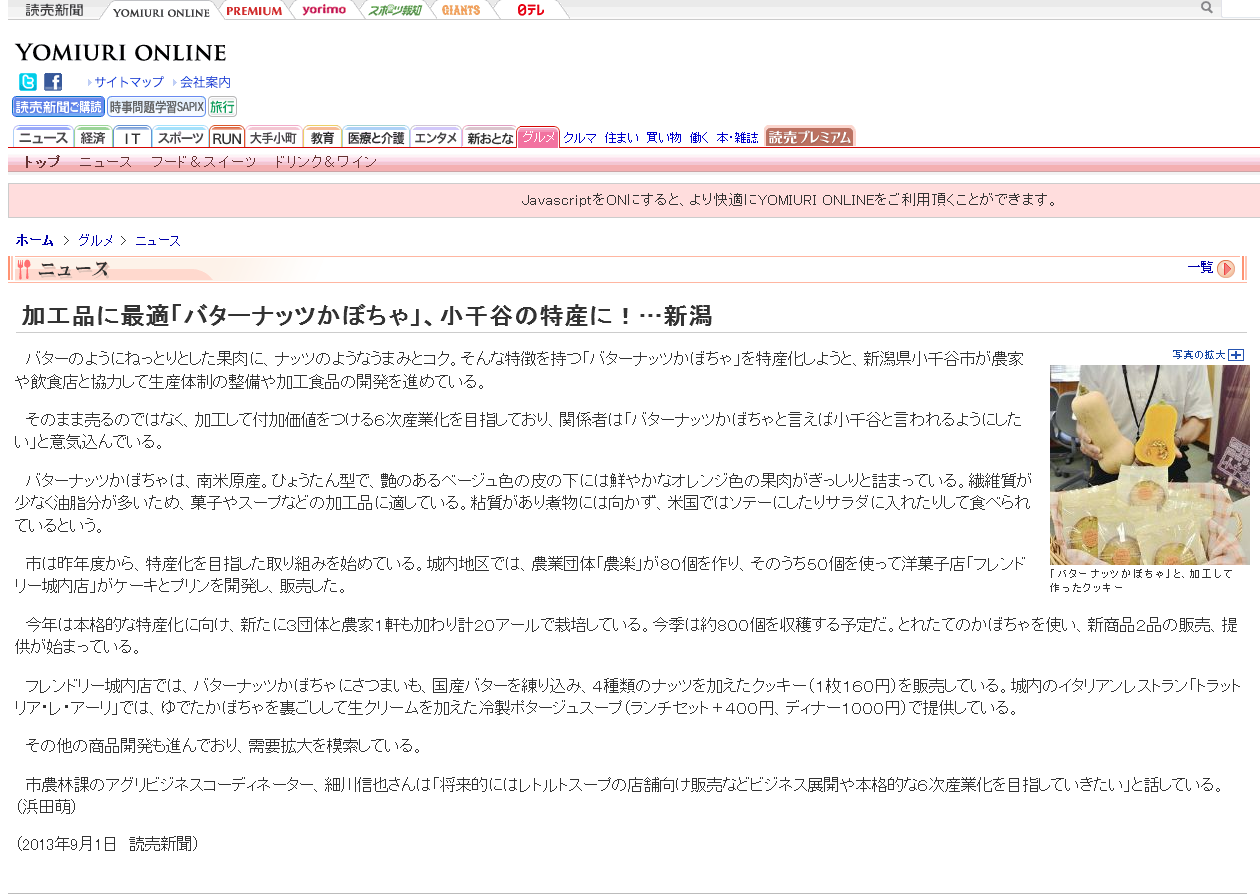The image size is (1260, 894).
Task: Switch to the PREMIUM tab
Action: 254,10
